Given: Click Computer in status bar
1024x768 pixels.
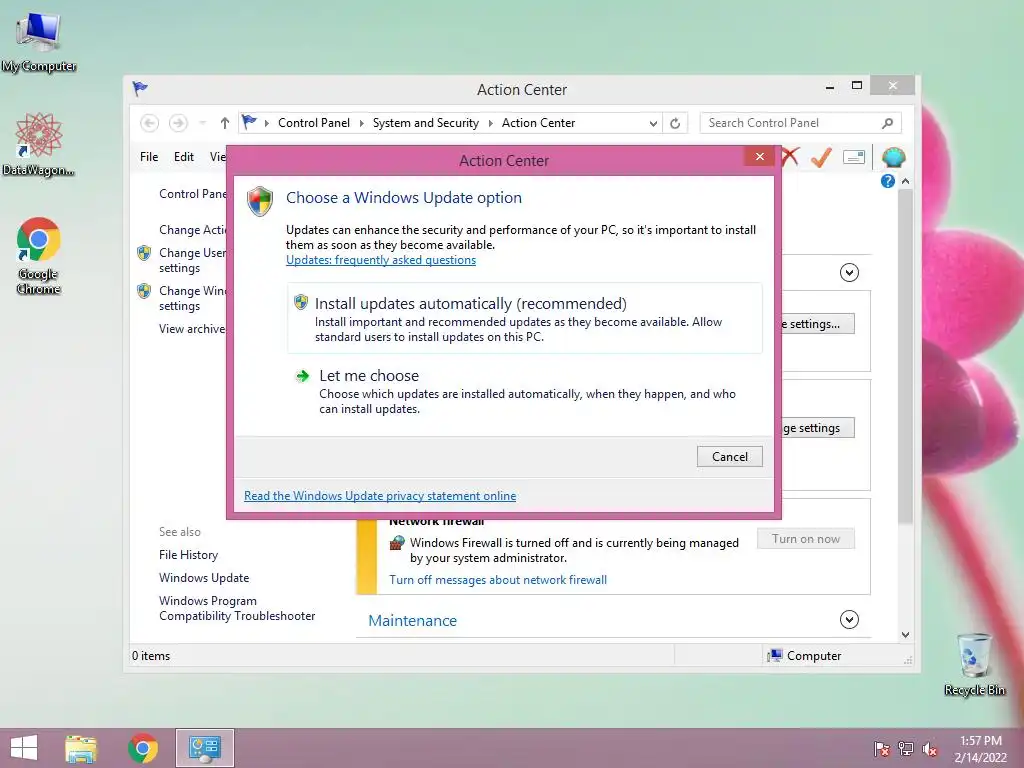Looking at the screenshot, I should click(805, 656).
